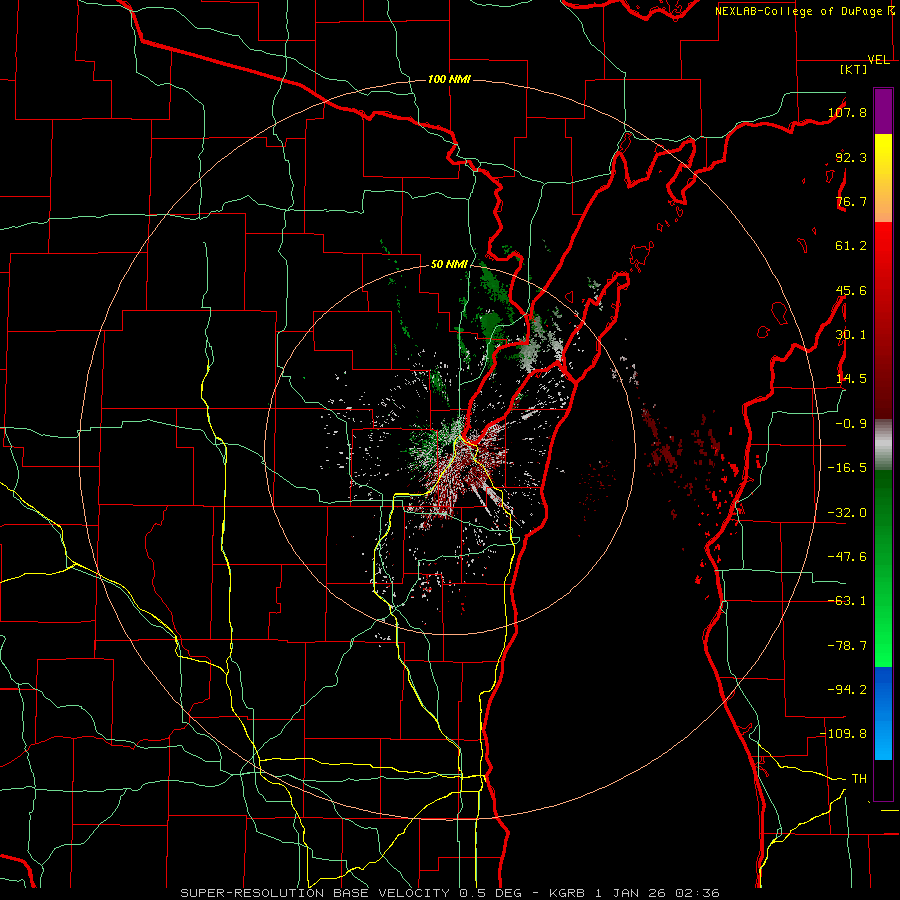Click the TH legend label
900x900 pixels.
click(859, 779)
